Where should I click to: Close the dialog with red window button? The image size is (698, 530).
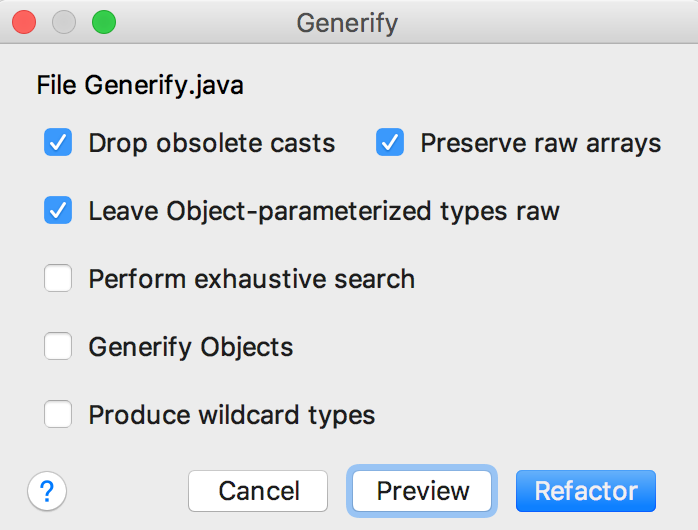pos(24,22)
